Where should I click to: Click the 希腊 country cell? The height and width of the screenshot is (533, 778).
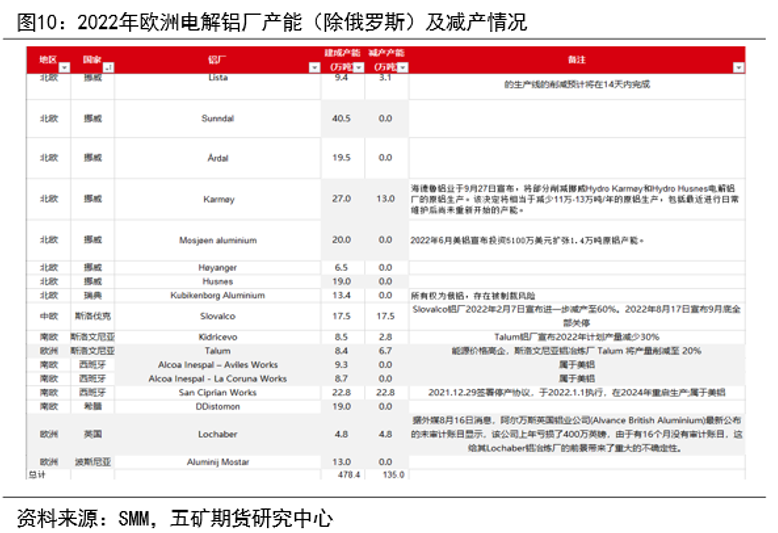point(92,406)
